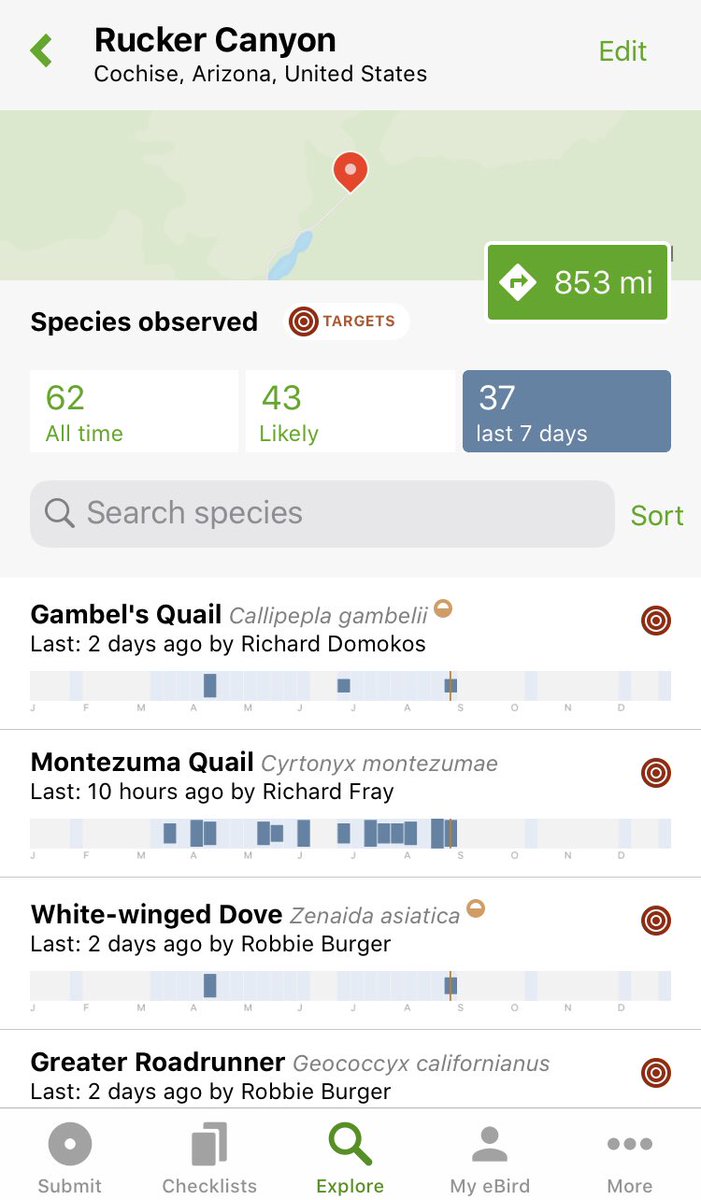701x1200 pixels.
Task: Select the 62 All time filter
Action: click(x=134, y=411)
